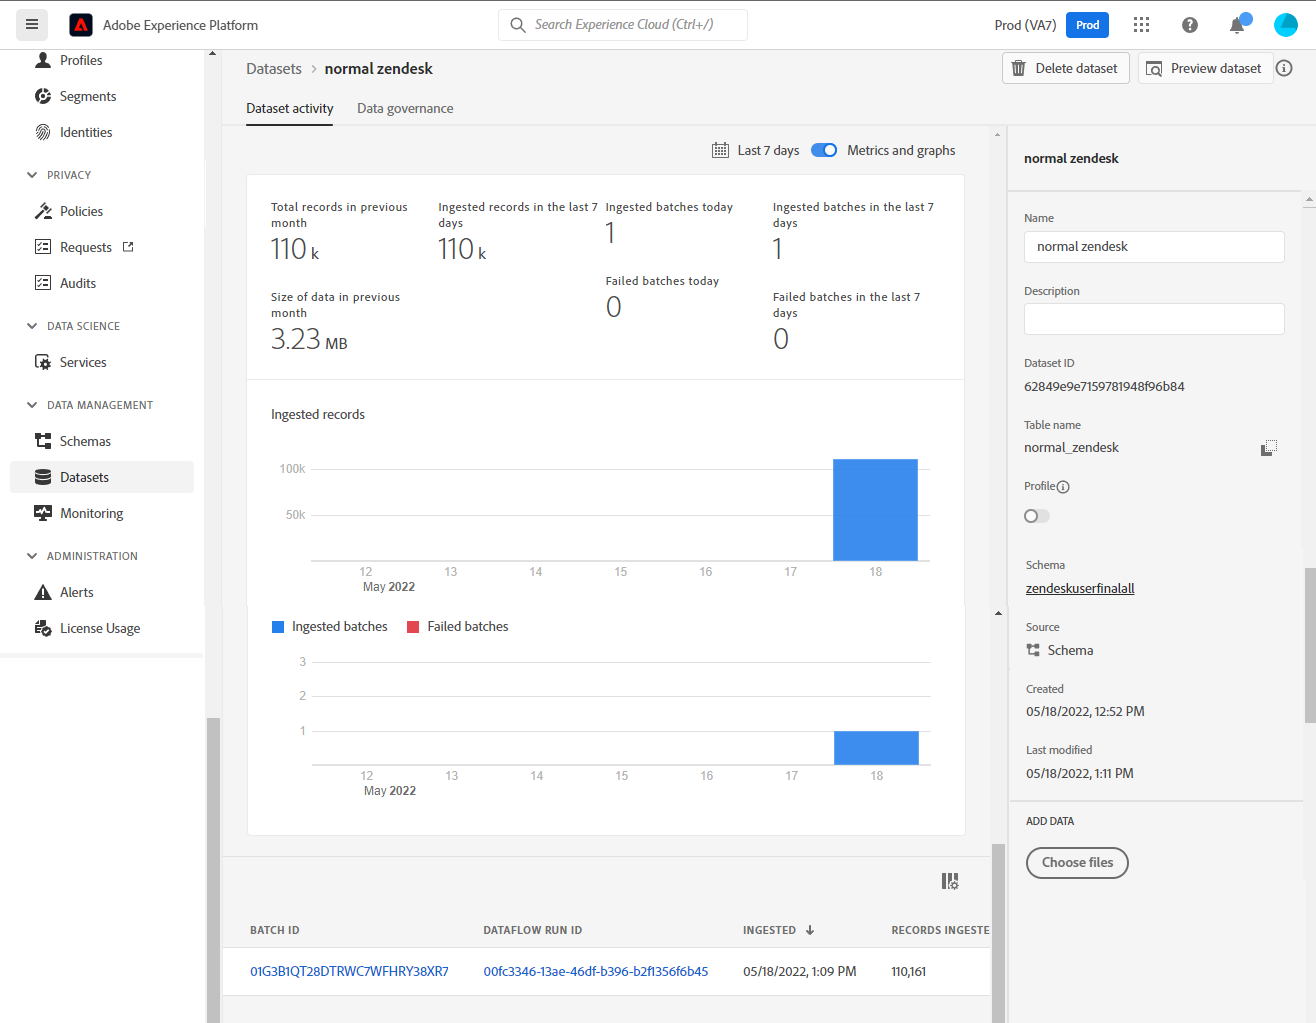Open Policies from sidebar

coord(81,211)
